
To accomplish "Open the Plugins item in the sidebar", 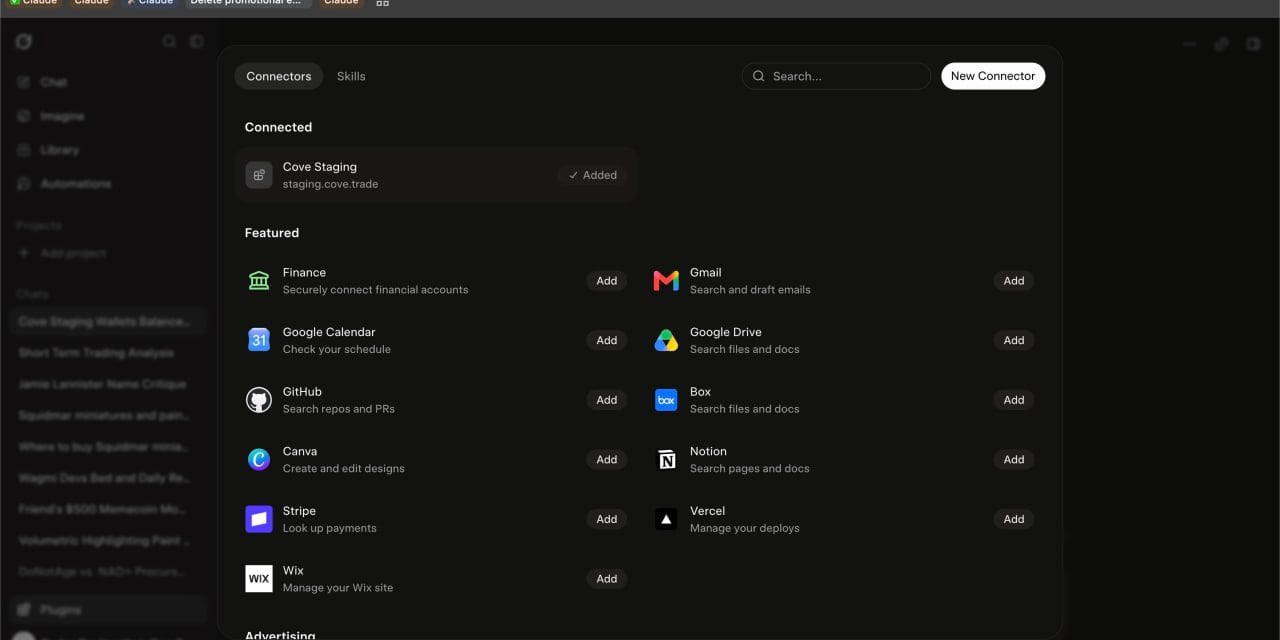I will pos(108,610).
